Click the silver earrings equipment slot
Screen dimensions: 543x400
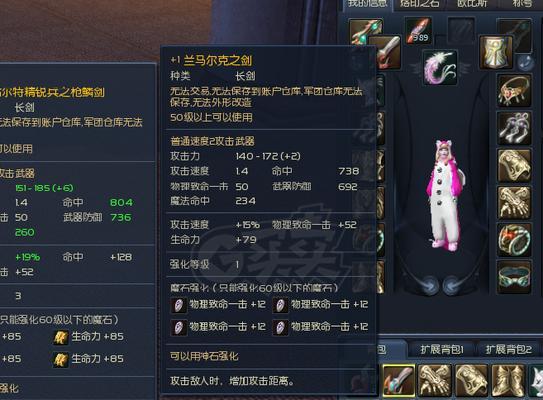click(x=514, y=128)
